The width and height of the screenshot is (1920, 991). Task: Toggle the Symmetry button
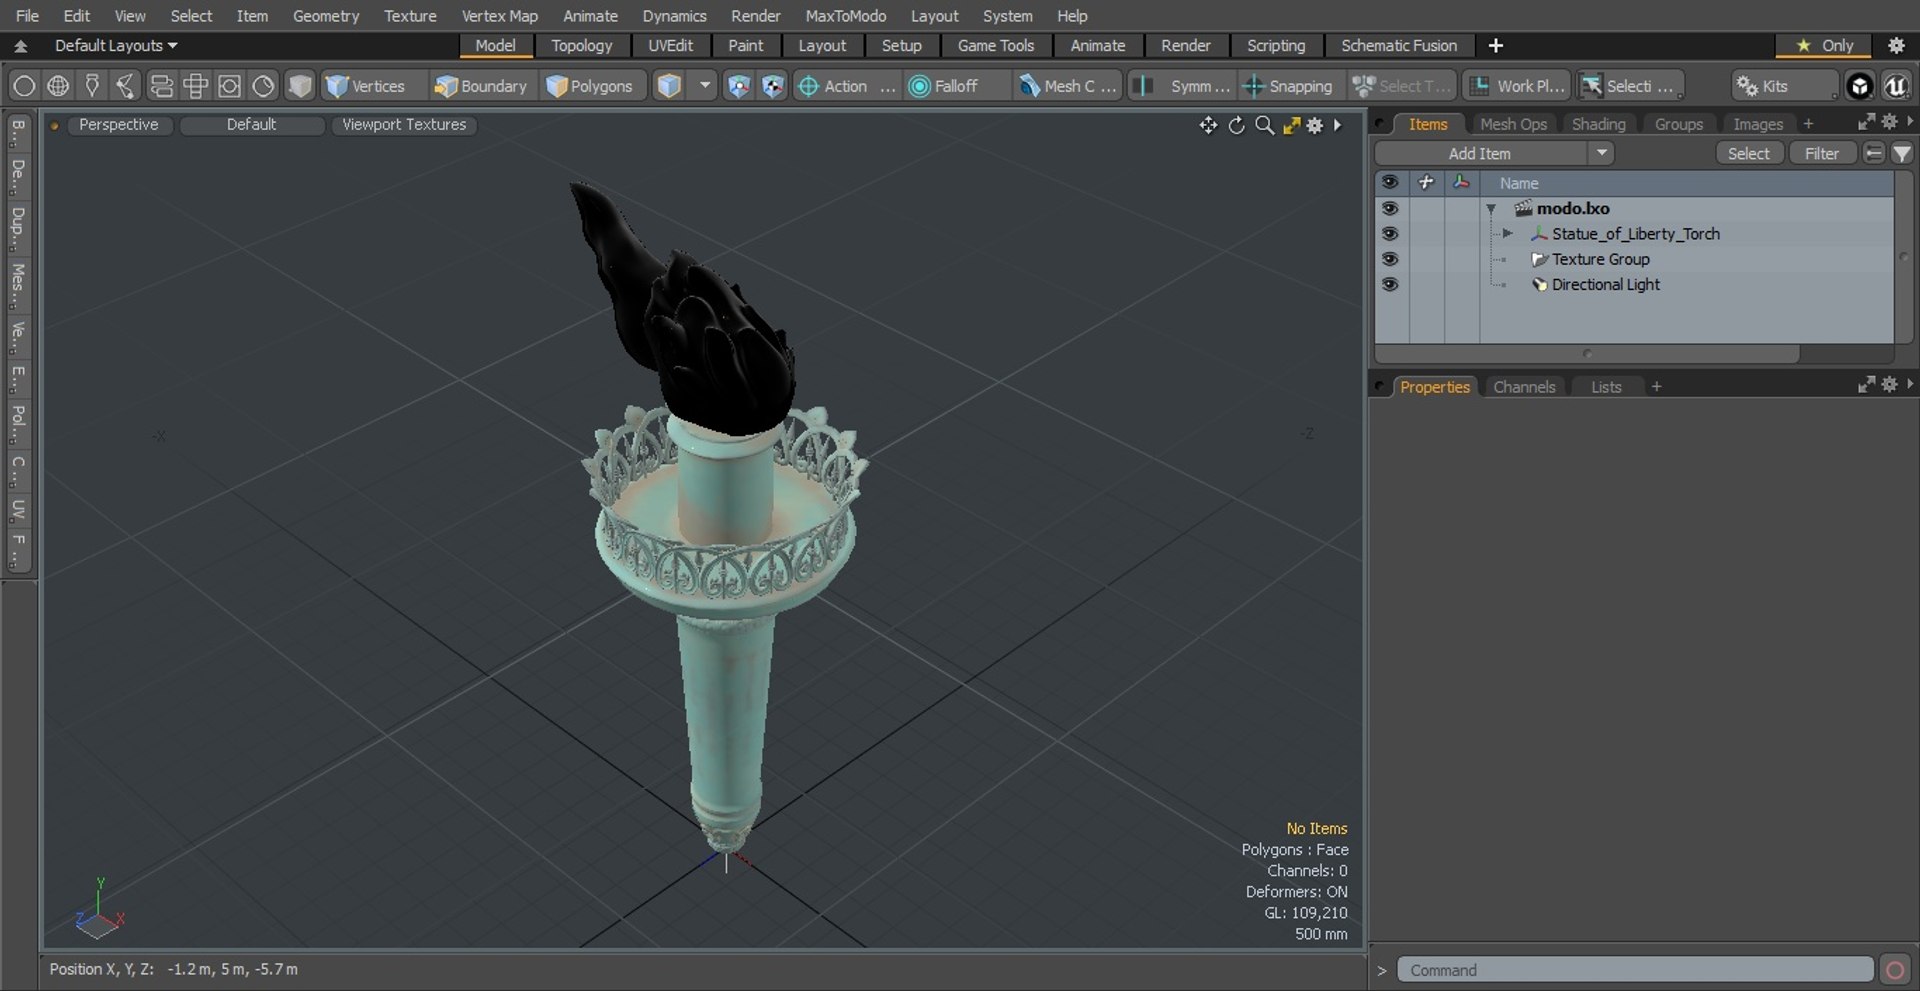coord(1183,86)
